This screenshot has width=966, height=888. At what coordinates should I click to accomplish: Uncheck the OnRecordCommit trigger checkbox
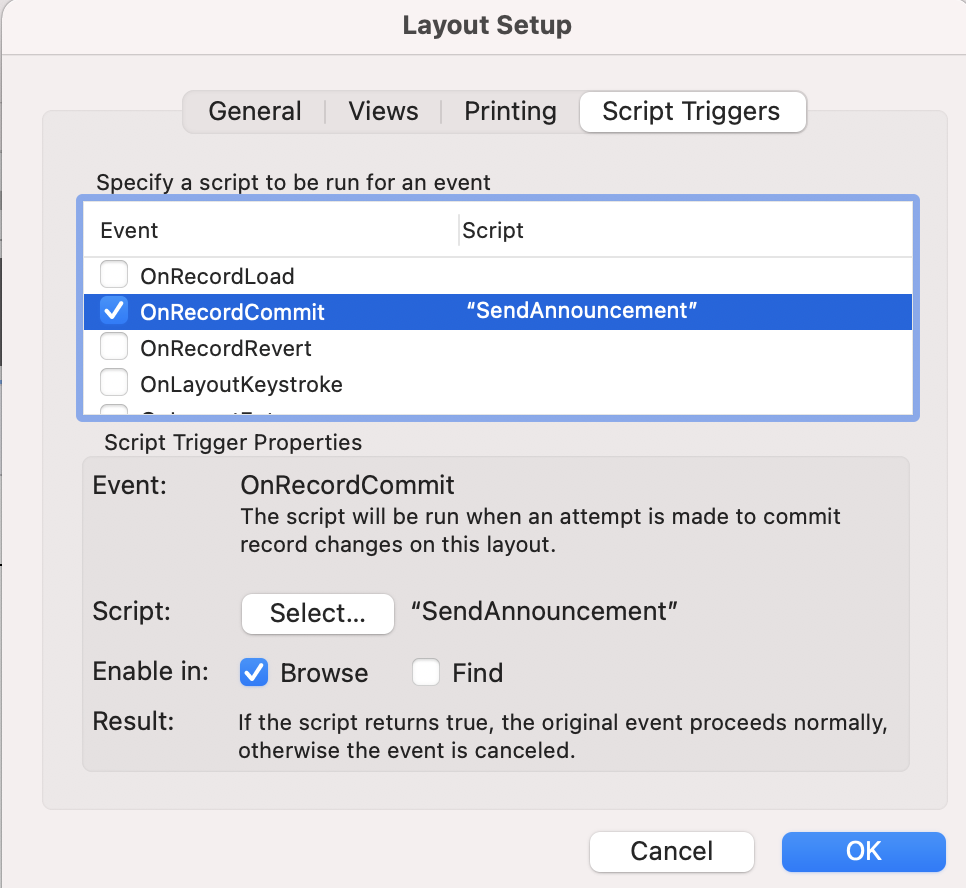tap(114, 311)
